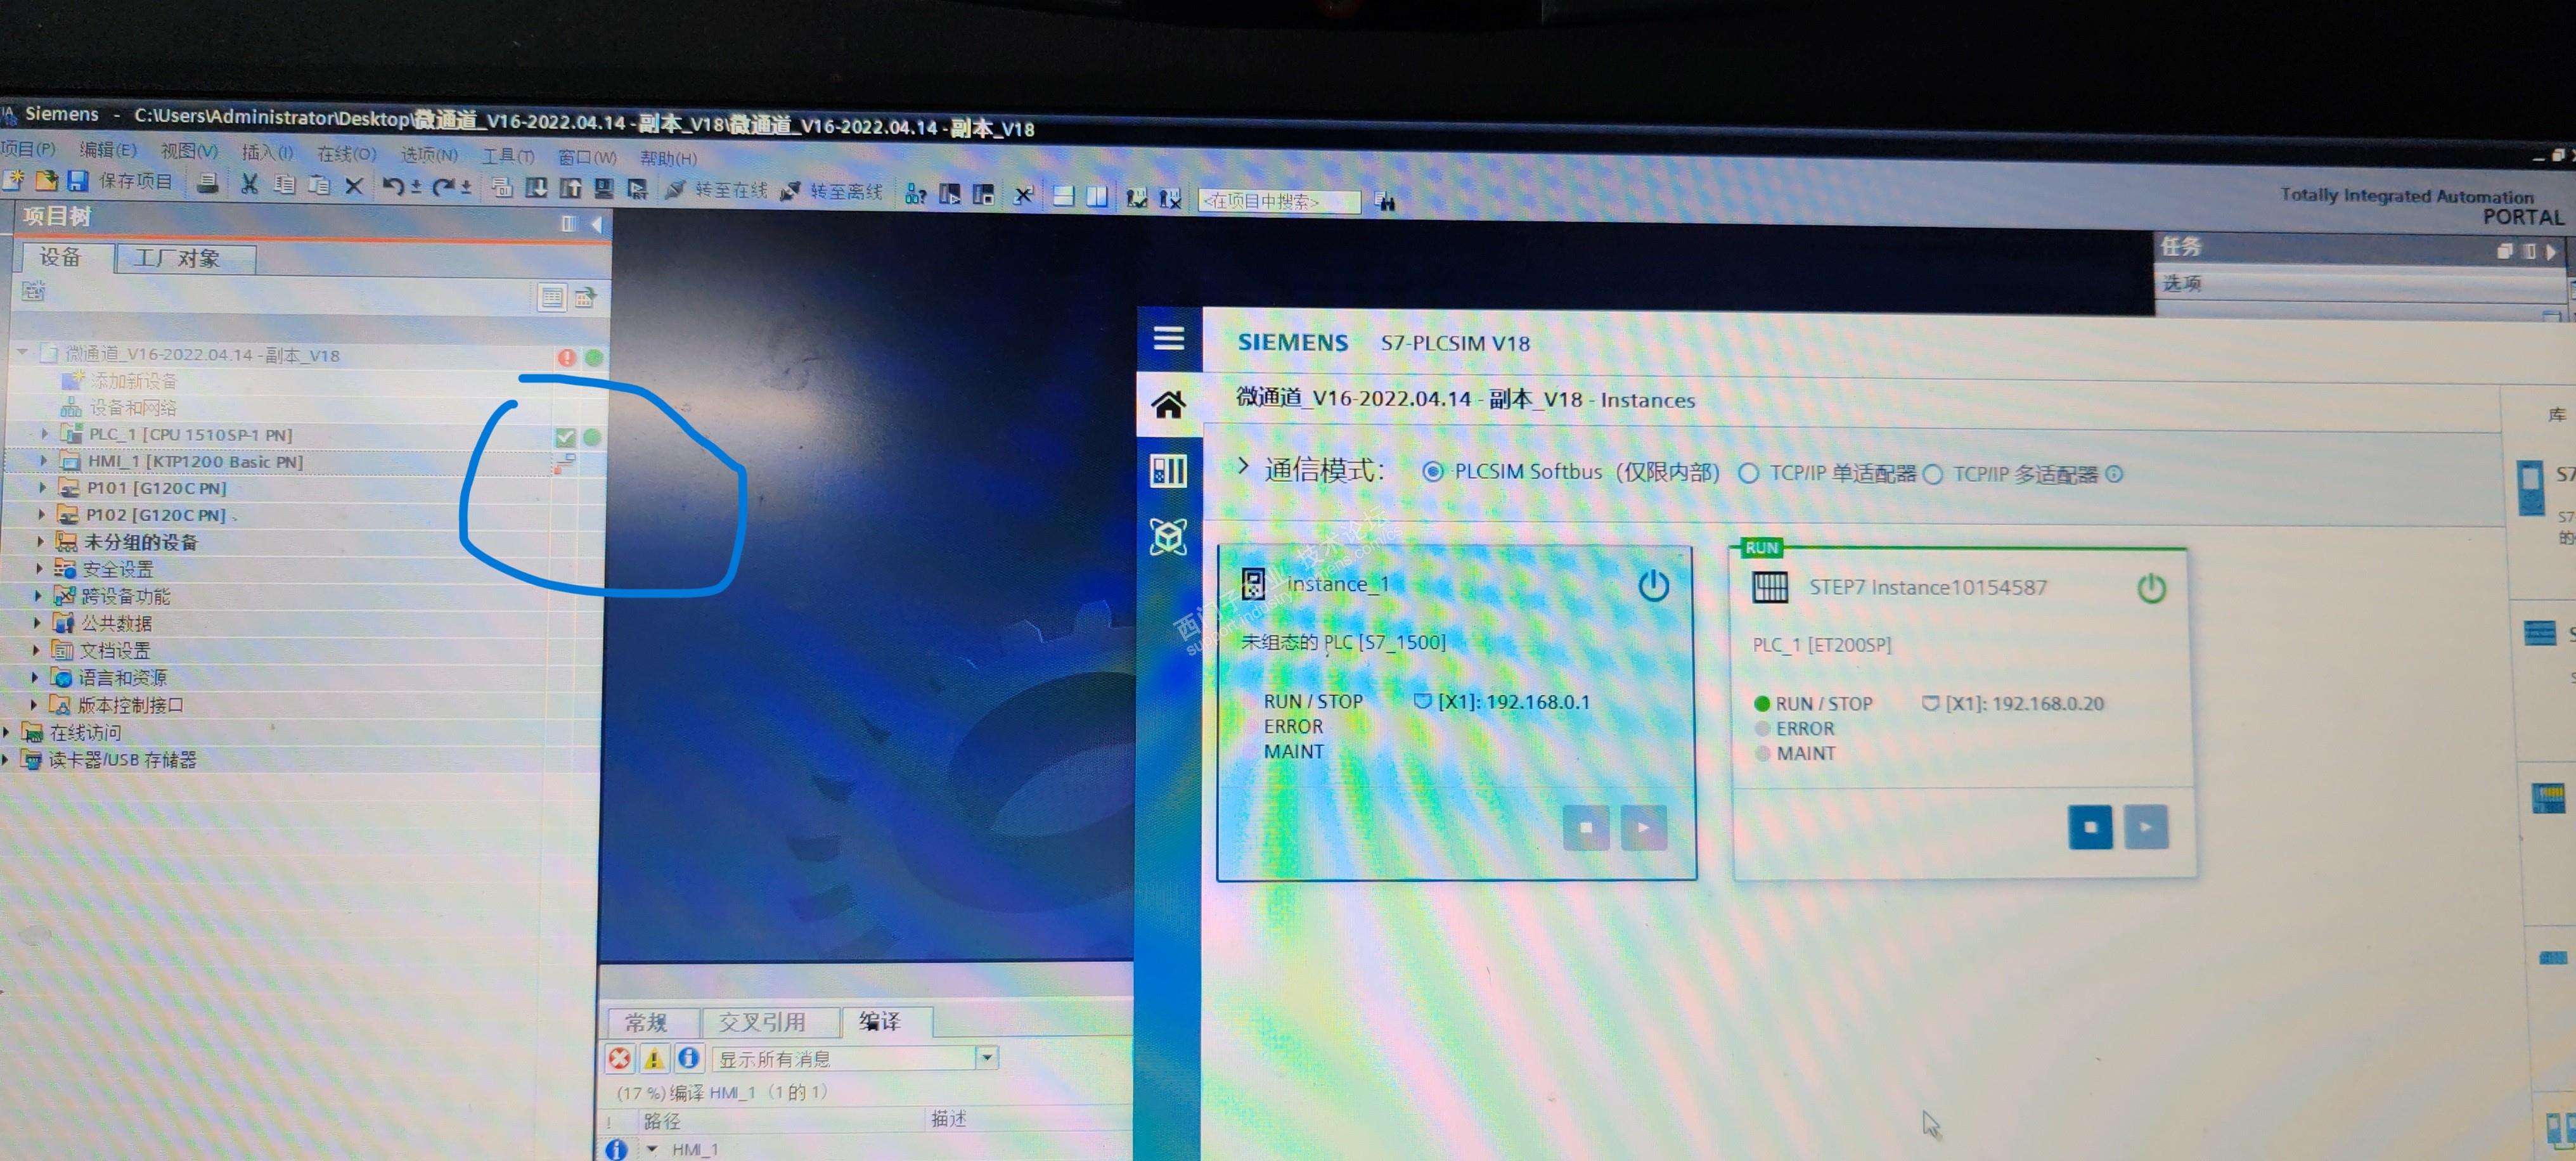Screen dimensions: 2576x1161
Task: Select TCP/IP multi adapter radio option
Action: point(1933,475)
